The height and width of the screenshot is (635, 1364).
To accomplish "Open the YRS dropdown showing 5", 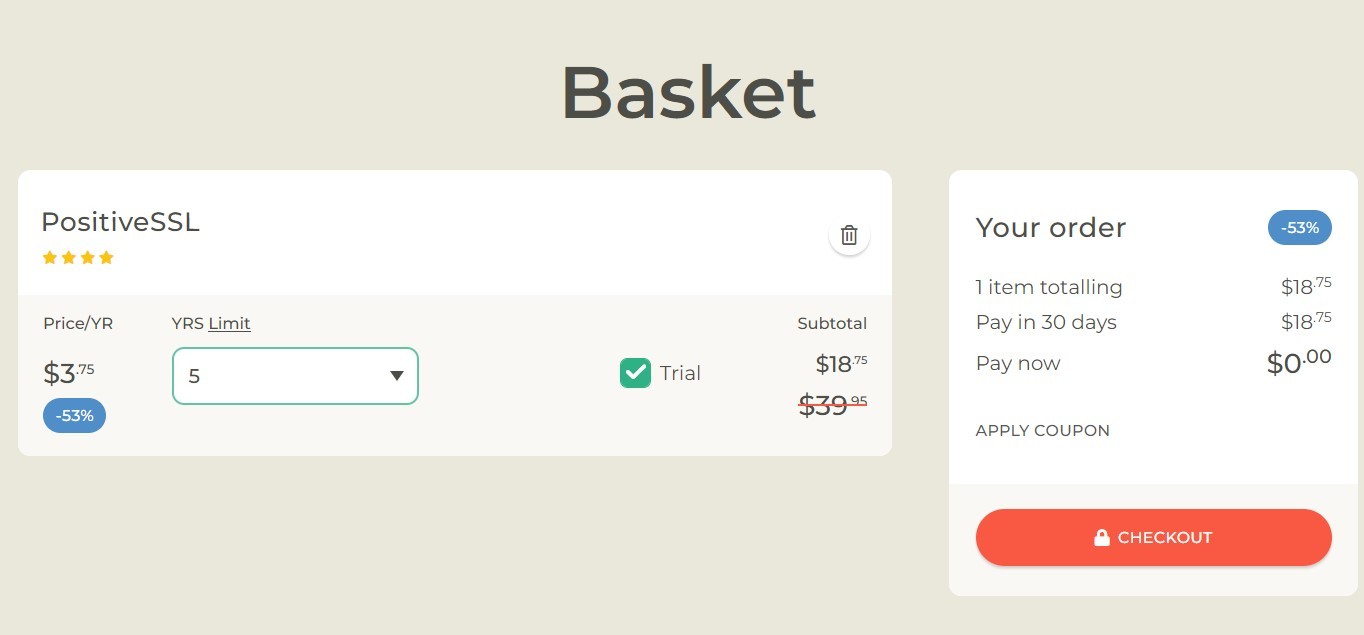I will point(295,376).
